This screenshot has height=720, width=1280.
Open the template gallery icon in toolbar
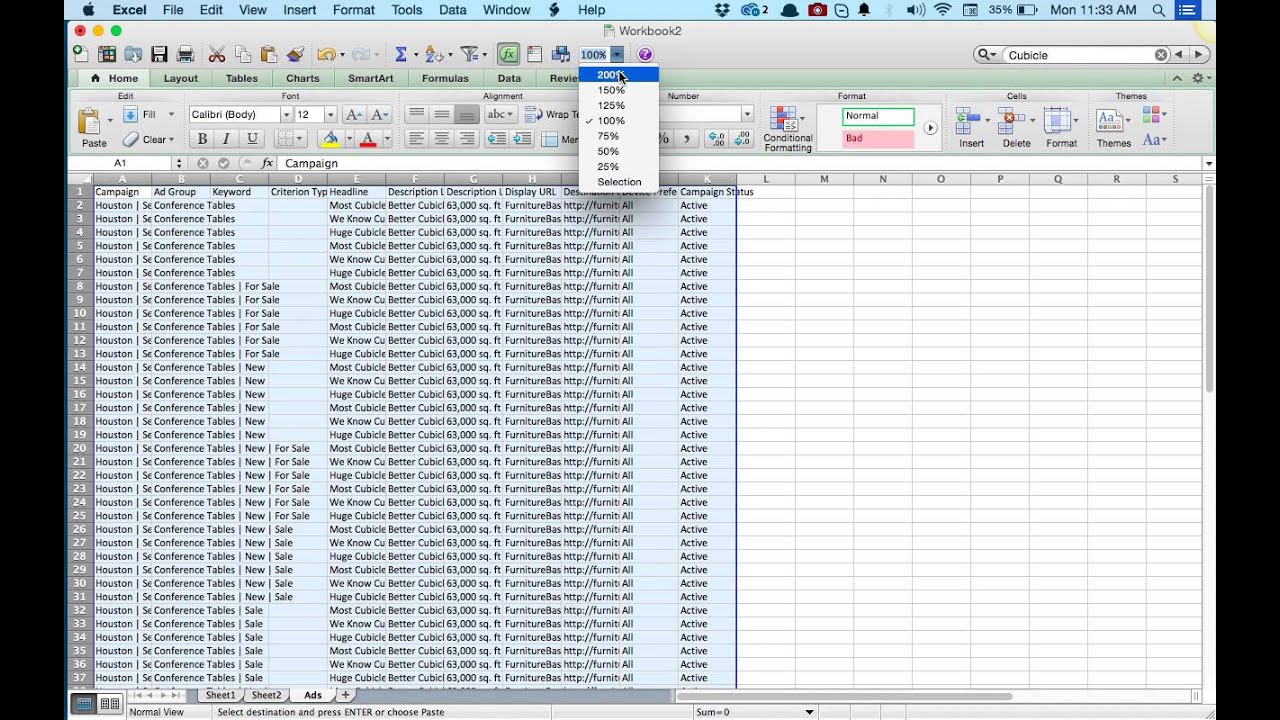coord(107,54)
